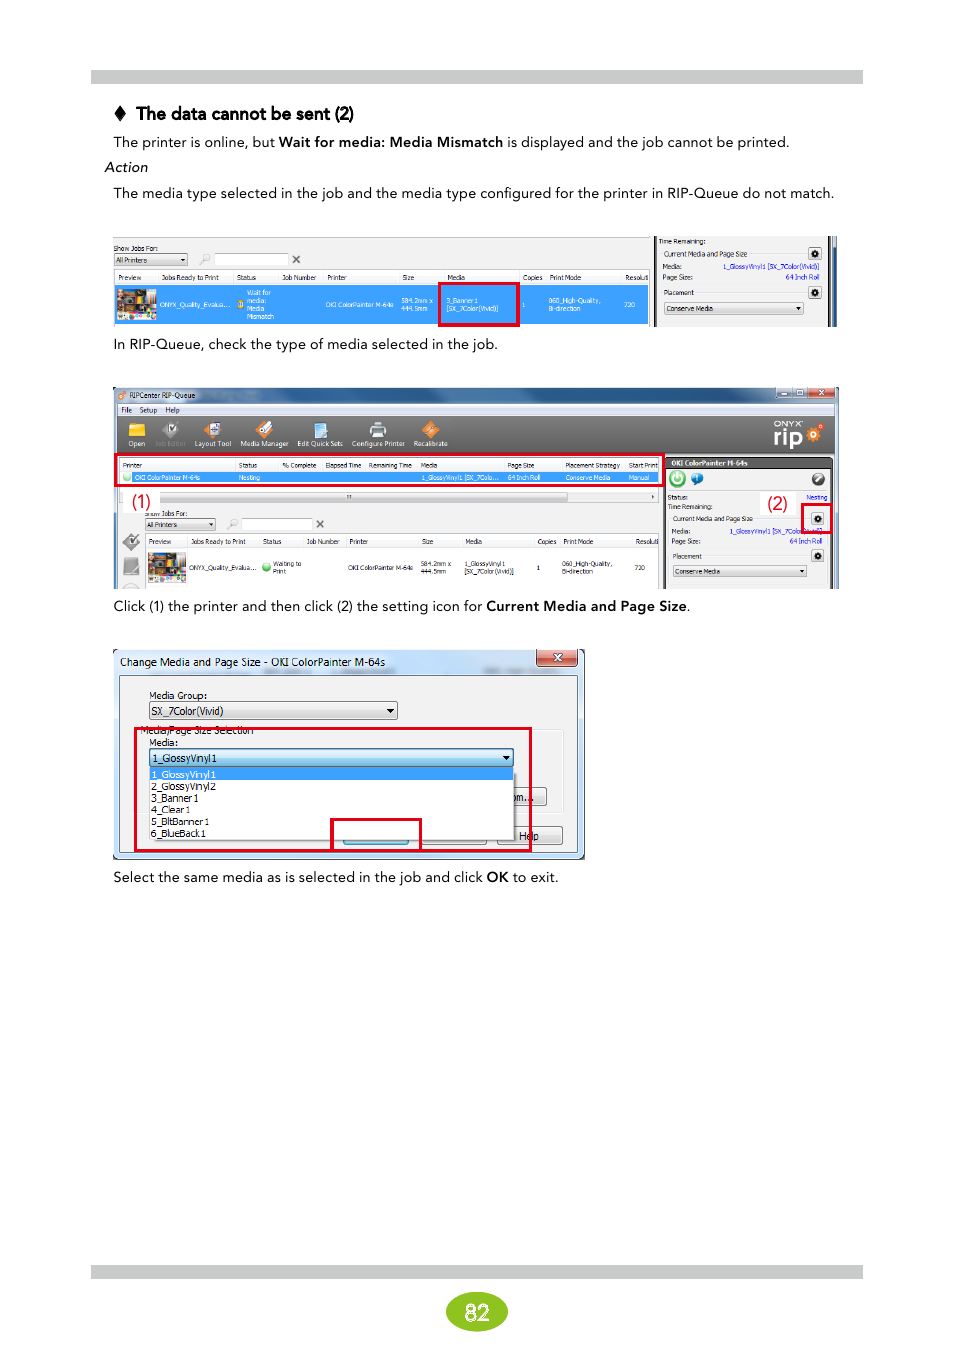Expand Conserve Media dropdown in top screenshot

[x=734, y=308]
